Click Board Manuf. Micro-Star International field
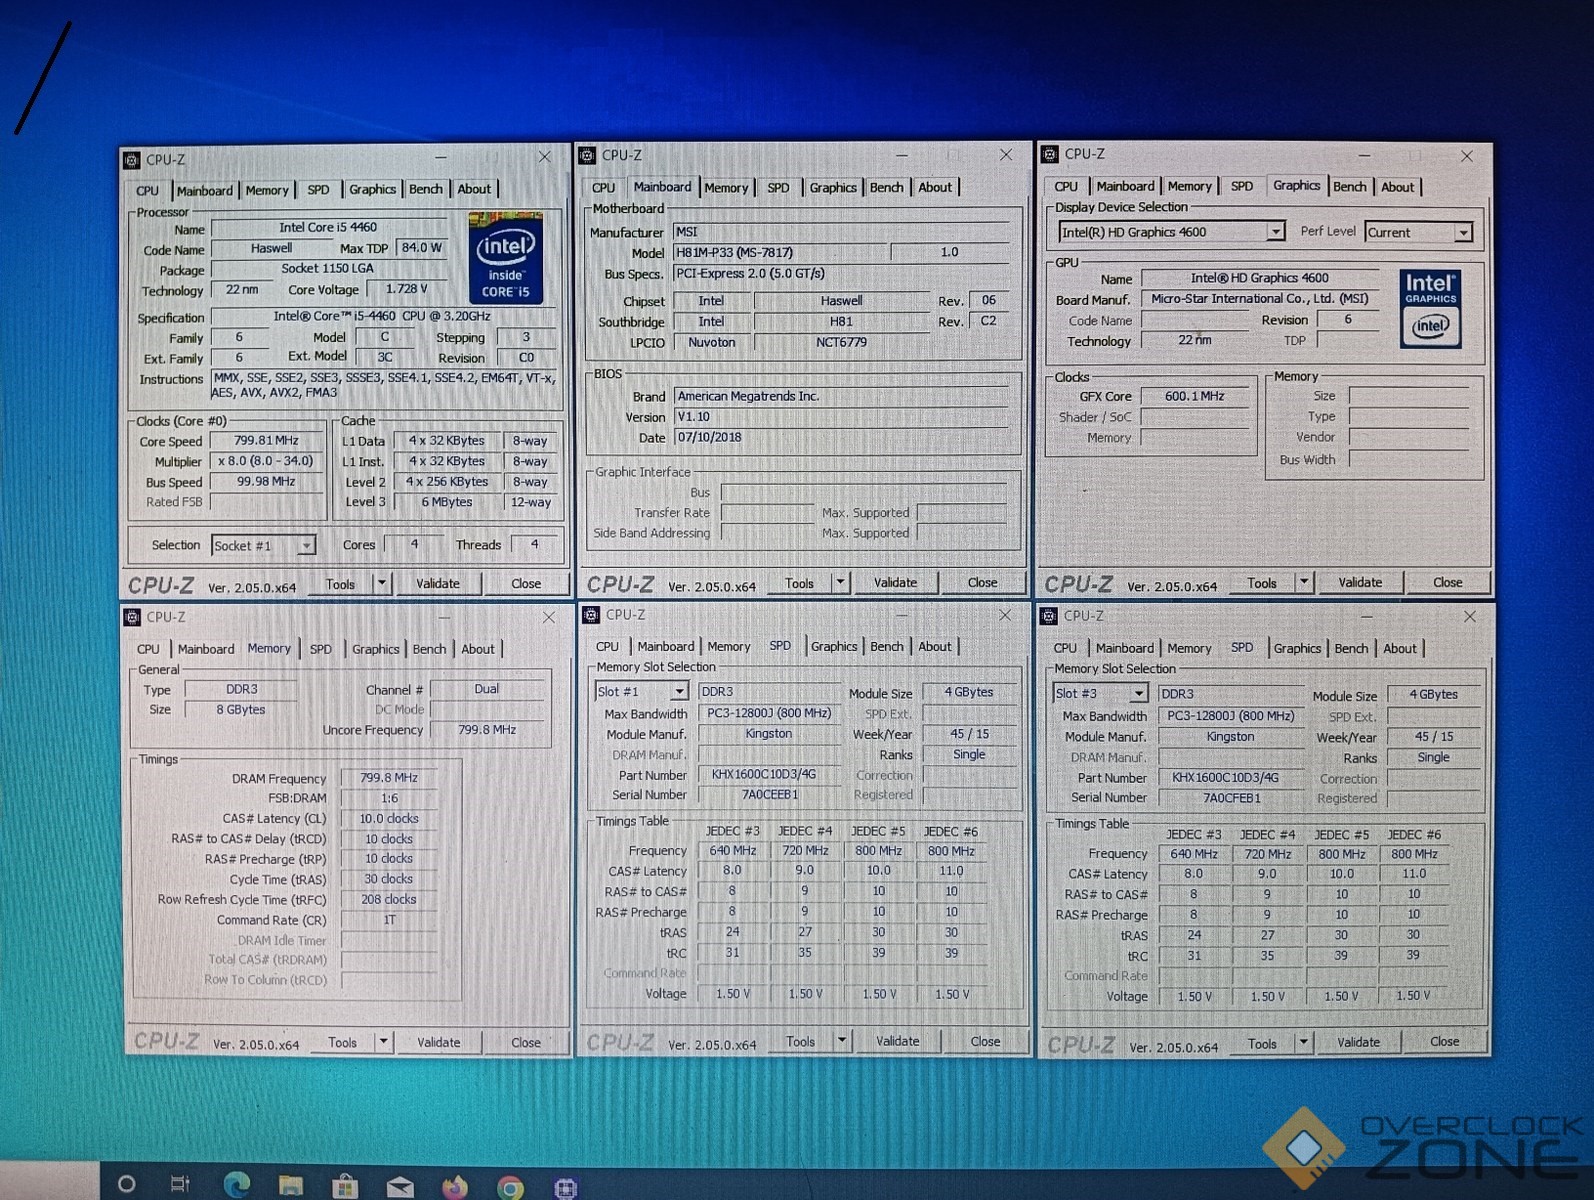Viewport: 1594px width, 1200px height. [x=1260, y=299]
